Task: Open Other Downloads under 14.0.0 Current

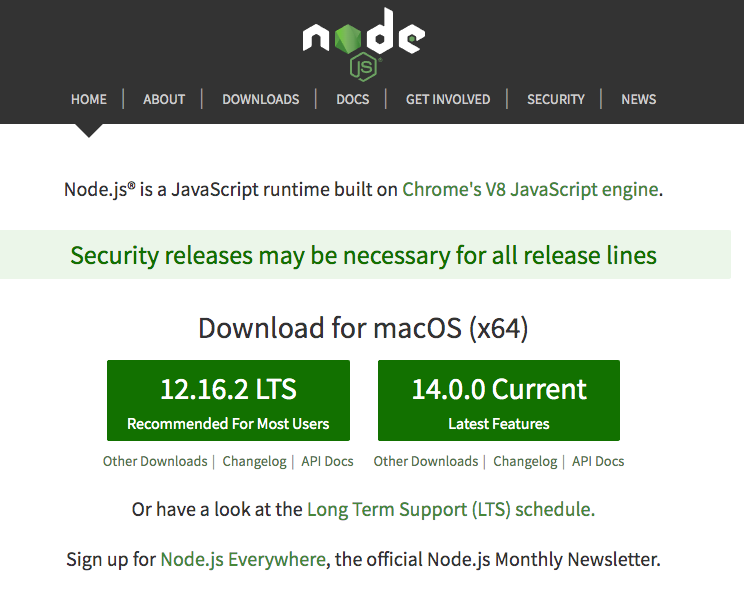Action: pyautogui.click(x=426, y=461)
